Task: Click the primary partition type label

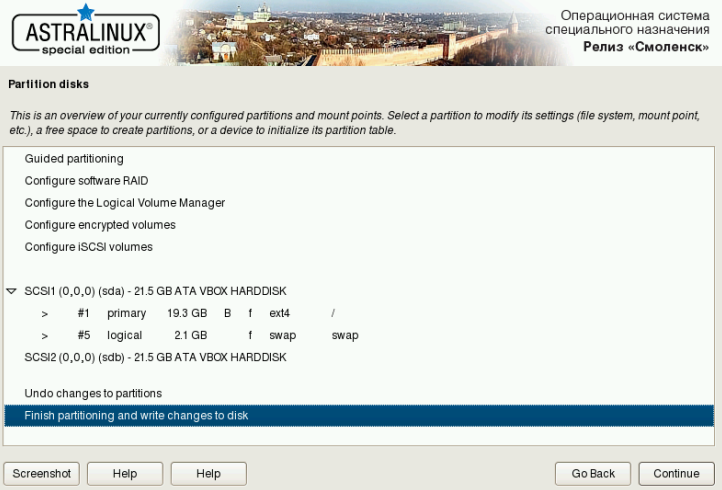Action: click(127, 313)
